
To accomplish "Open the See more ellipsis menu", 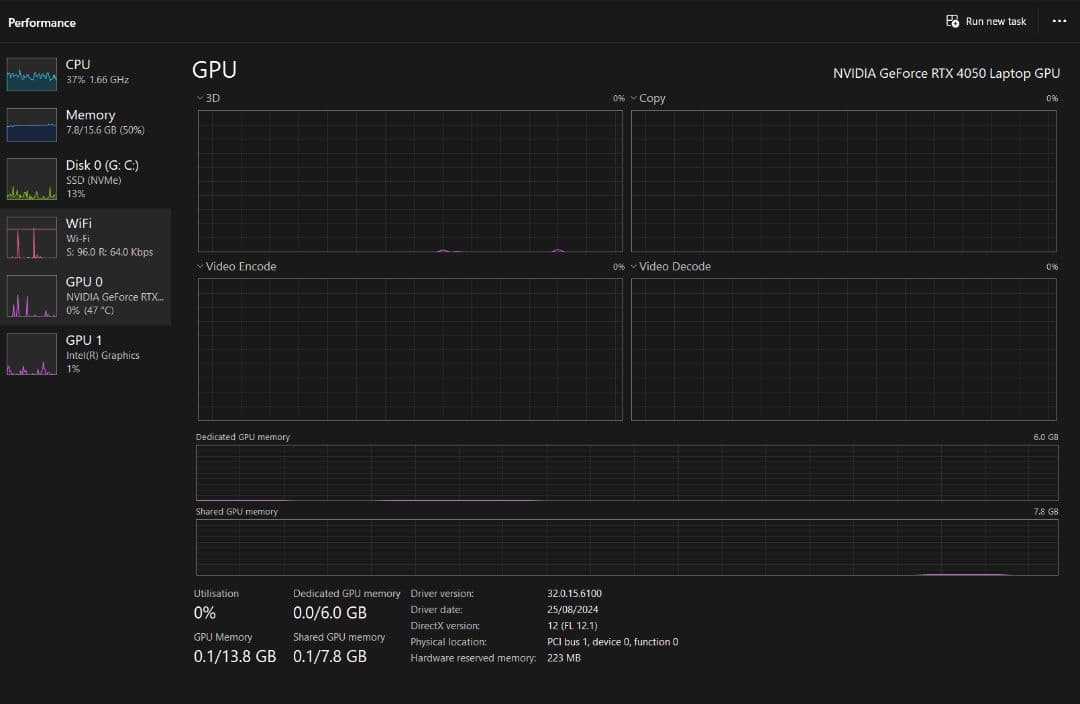I will pos(1059,20).
